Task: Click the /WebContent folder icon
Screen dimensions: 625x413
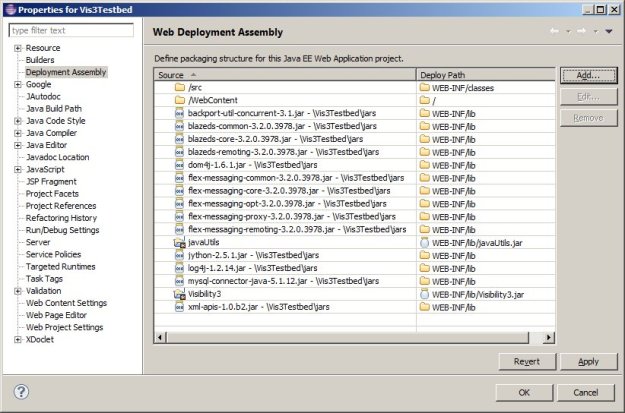Action: 180,100
